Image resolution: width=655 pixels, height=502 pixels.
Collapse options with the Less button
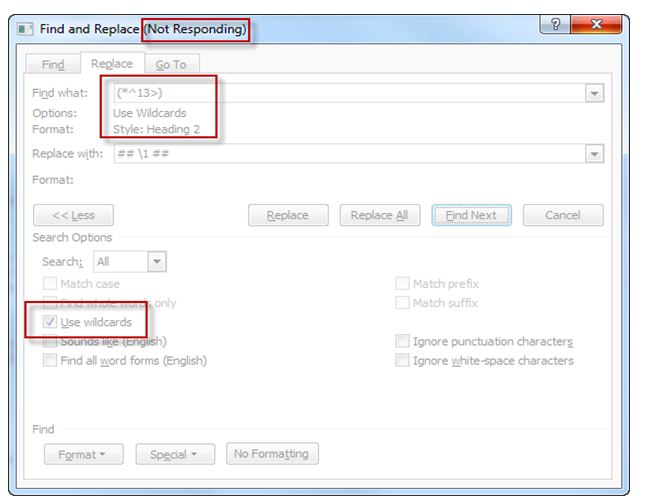(73, 215)
